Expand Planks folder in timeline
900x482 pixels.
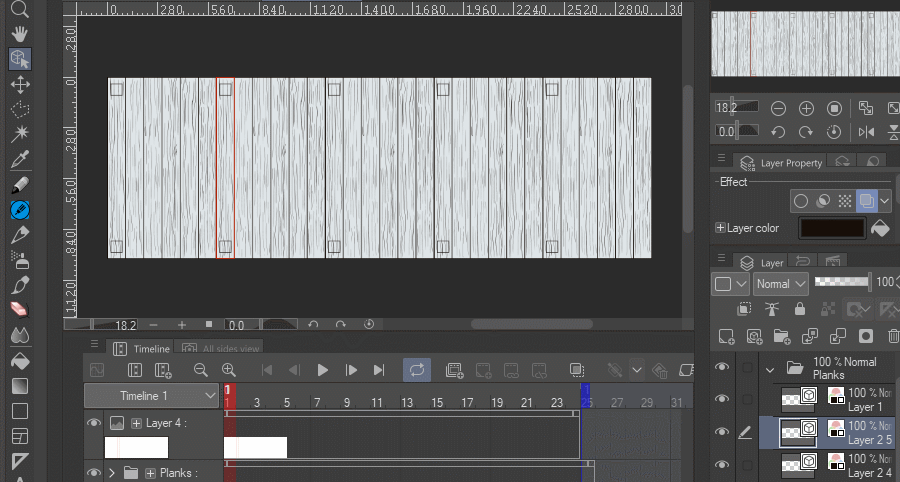(x=112, y=473)
